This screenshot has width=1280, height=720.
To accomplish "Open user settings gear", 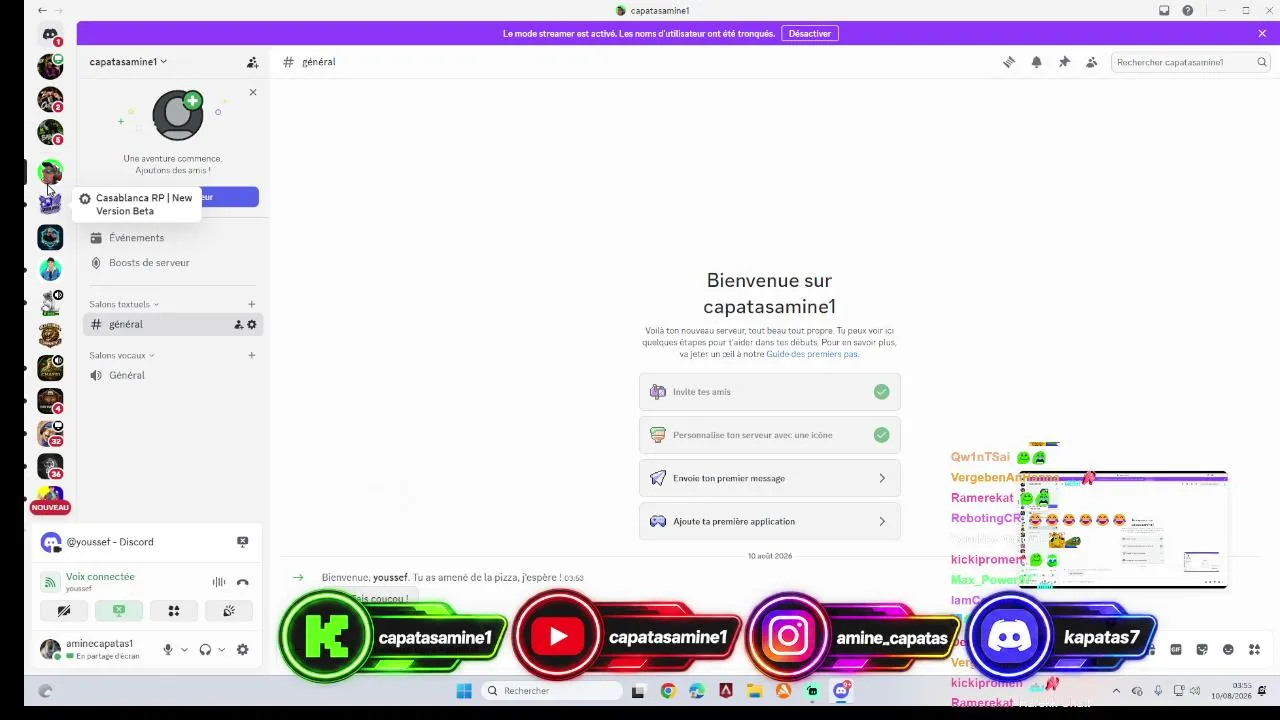I will click(242, 650).
